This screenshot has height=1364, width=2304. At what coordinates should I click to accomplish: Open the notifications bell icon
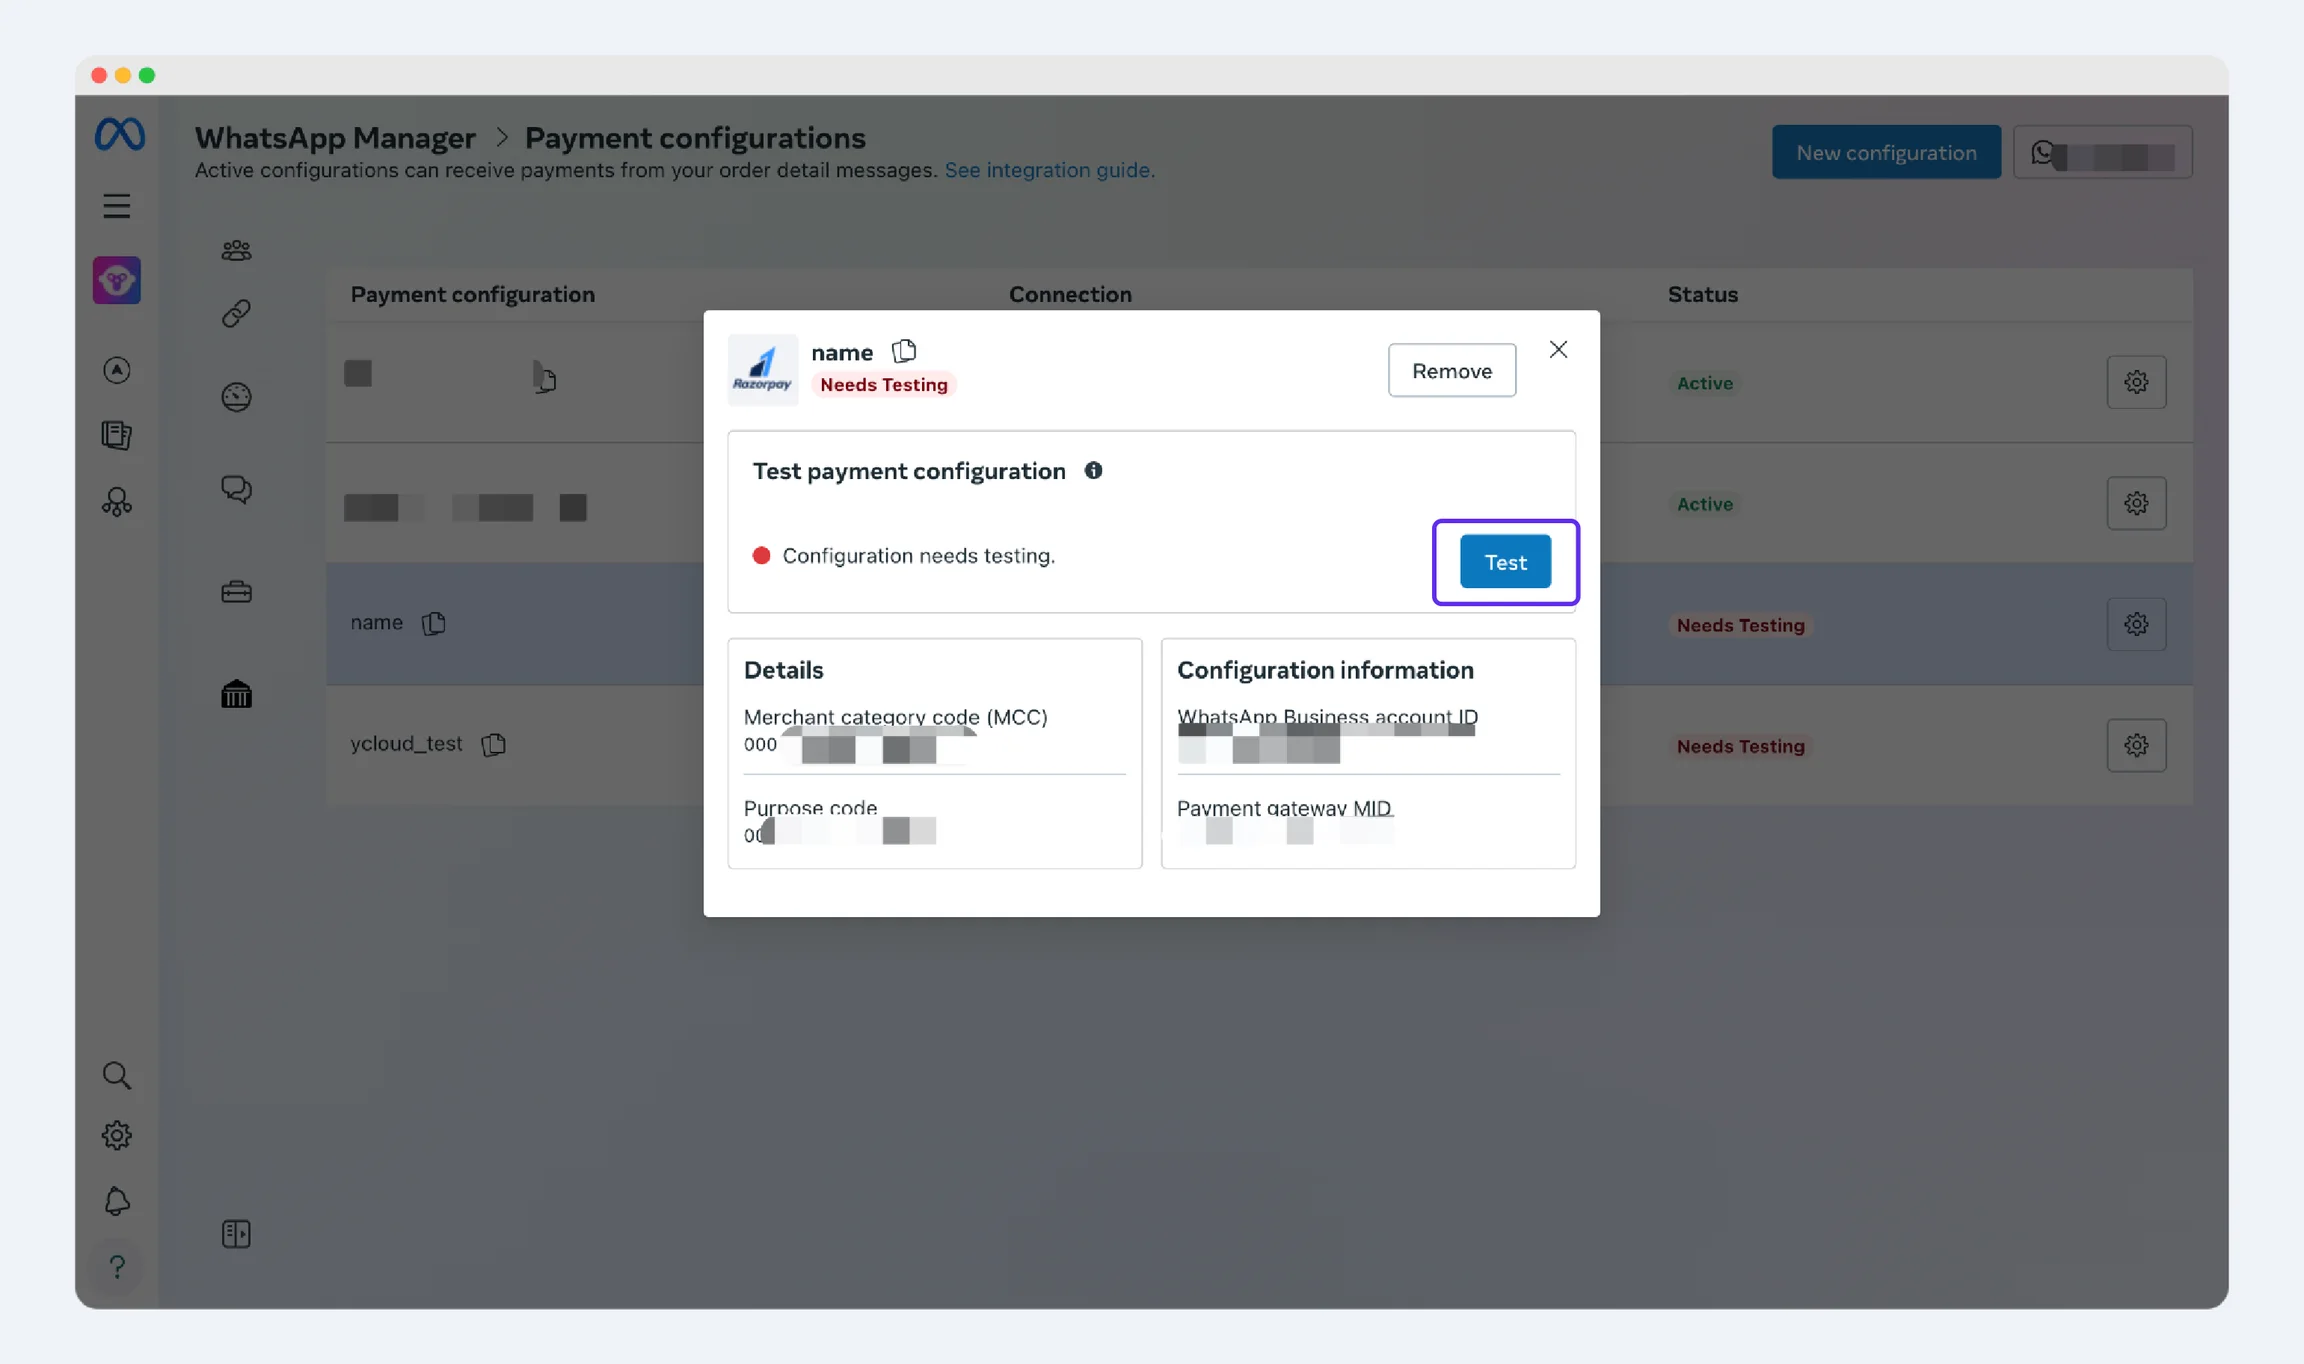(117, 1201)
